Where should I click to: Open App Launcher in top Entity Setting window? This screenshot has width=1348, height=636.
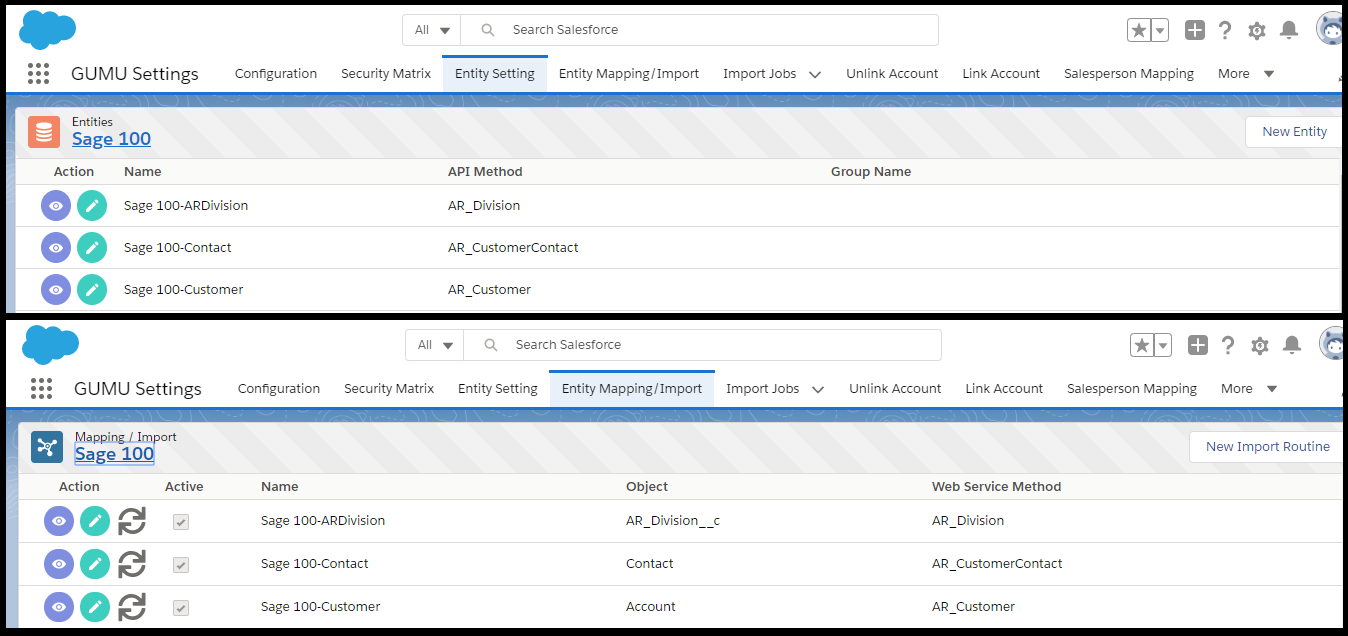coord(38,74)
